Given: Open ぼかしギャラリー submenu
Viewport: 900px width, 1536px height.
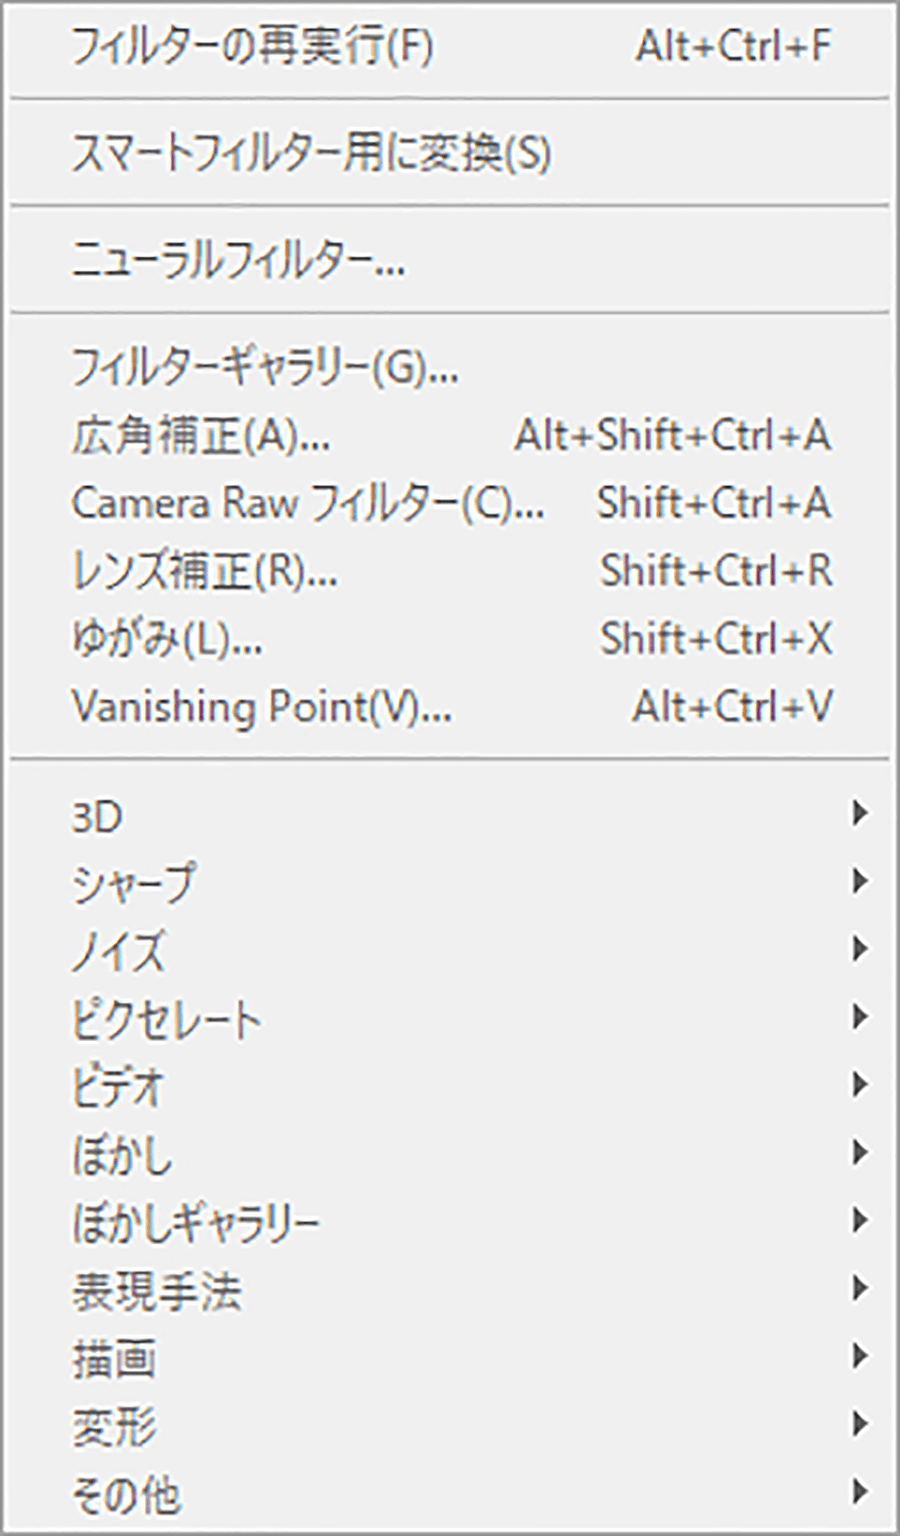Looking at the screenshot, I should point(195,1222).
